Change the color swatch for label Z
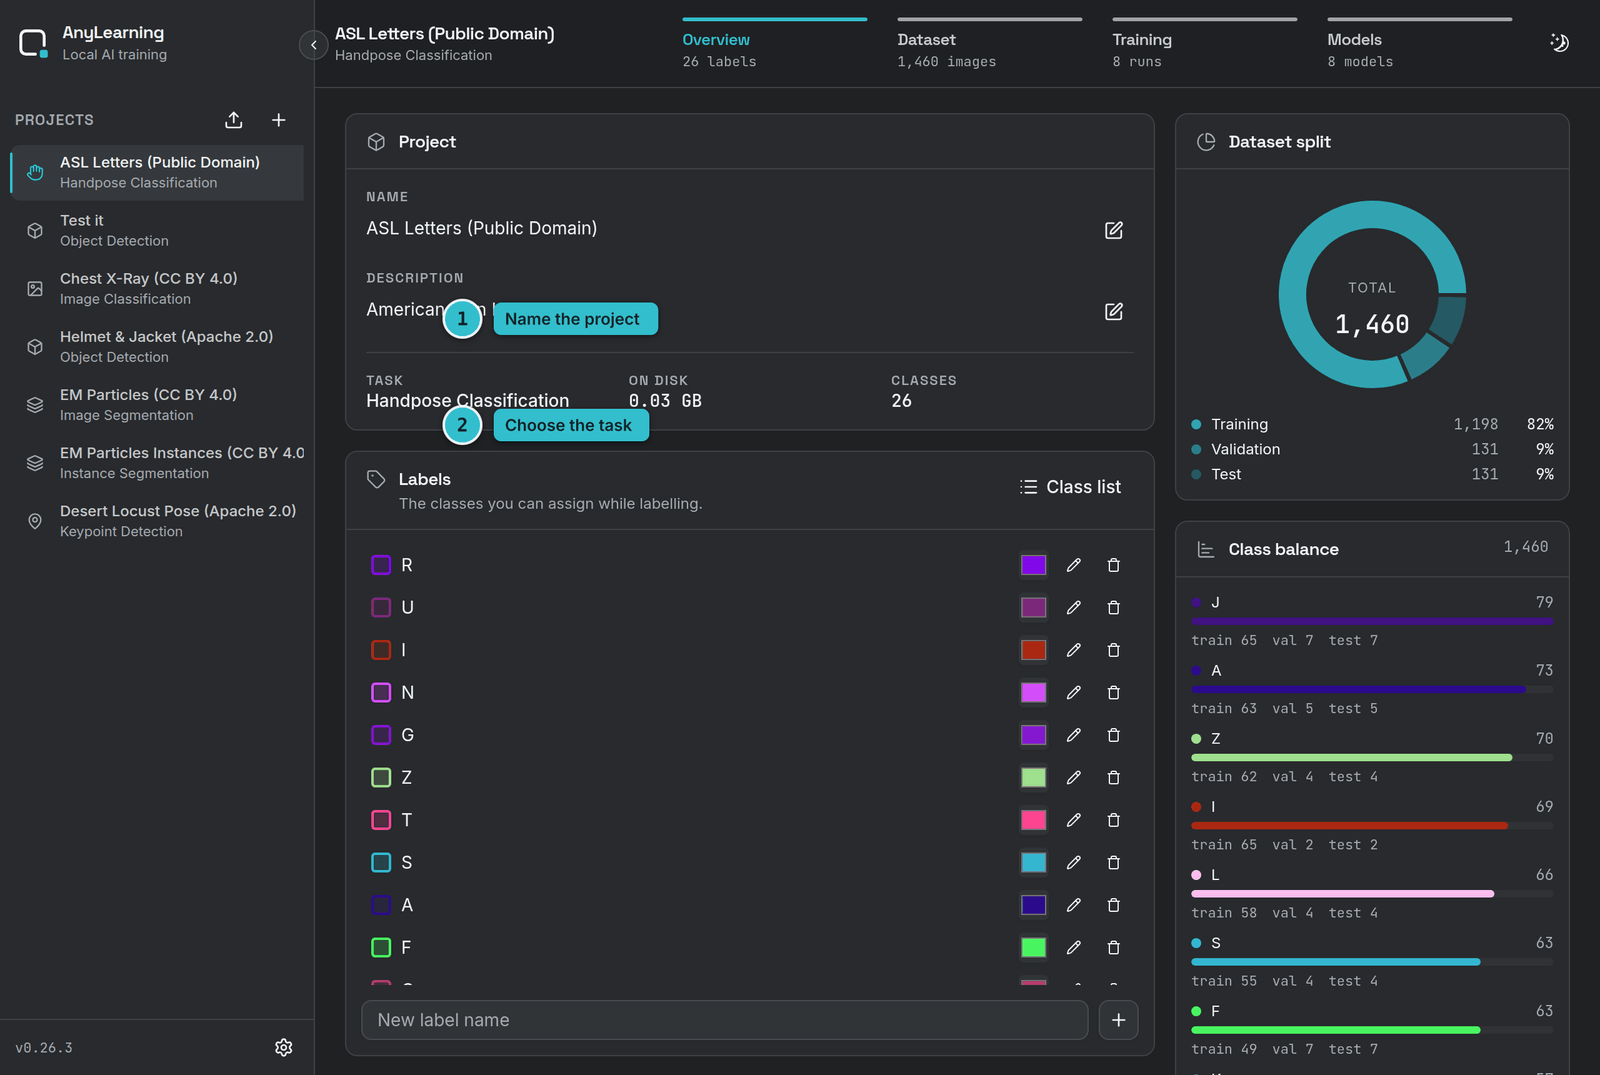The width and height of the screenshot is (1600, 1075). point(1034,777)
